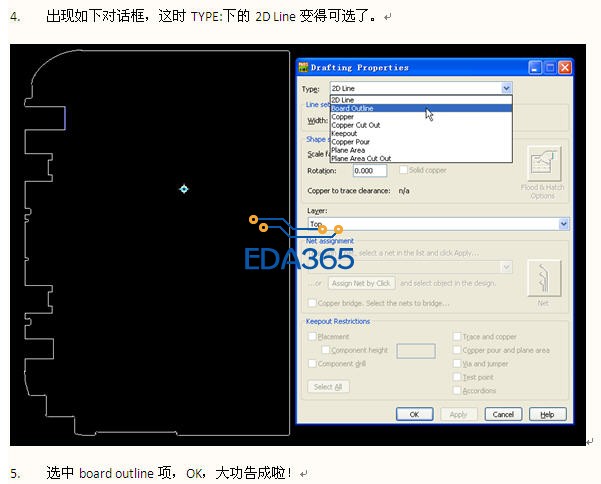Viewport: 601px width, 484px height.
Task: Click Assign Net by Click button
Action: pyautogui.click(x=361, y=283)
